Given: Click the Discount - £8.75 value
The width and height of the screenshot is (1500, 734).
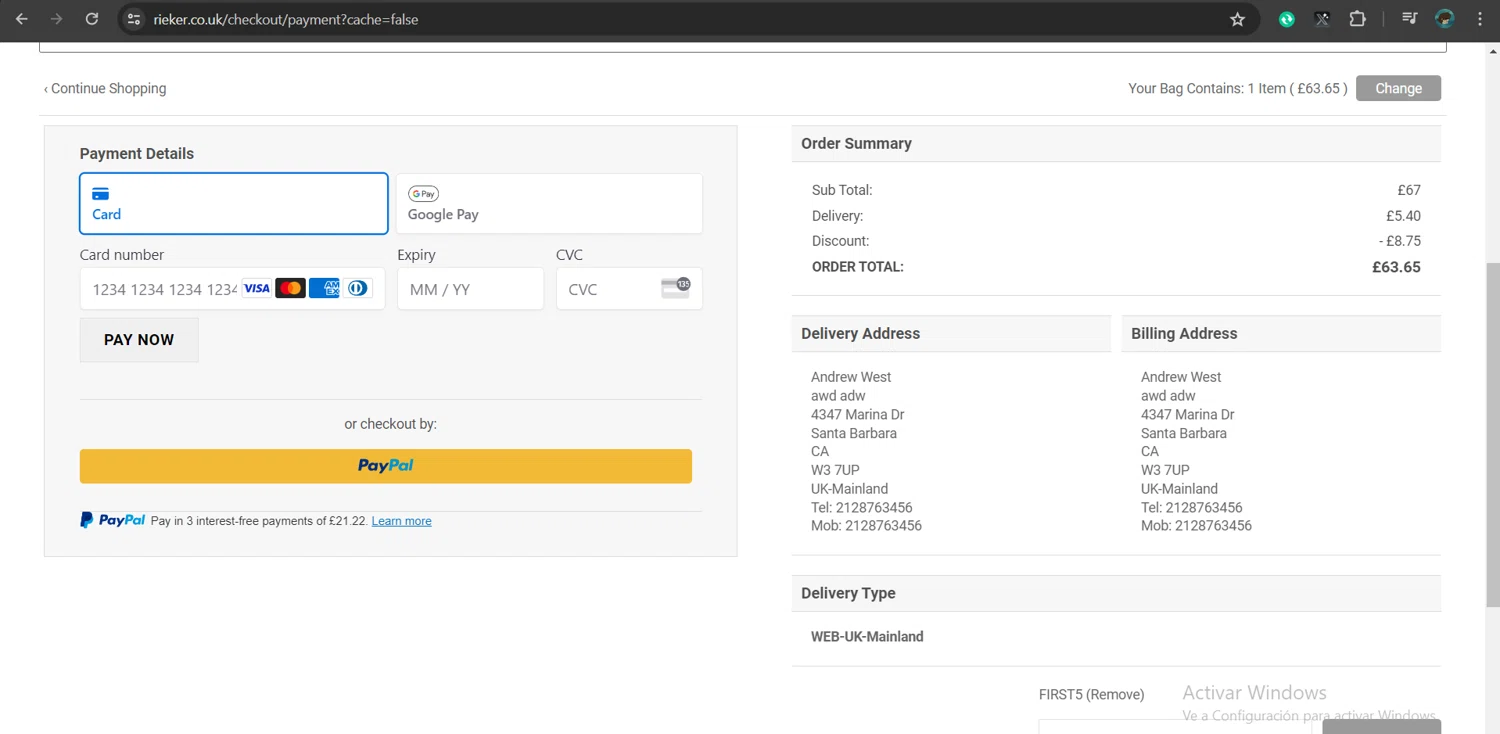Looking at the screenshot, I should pos(1400,241).
